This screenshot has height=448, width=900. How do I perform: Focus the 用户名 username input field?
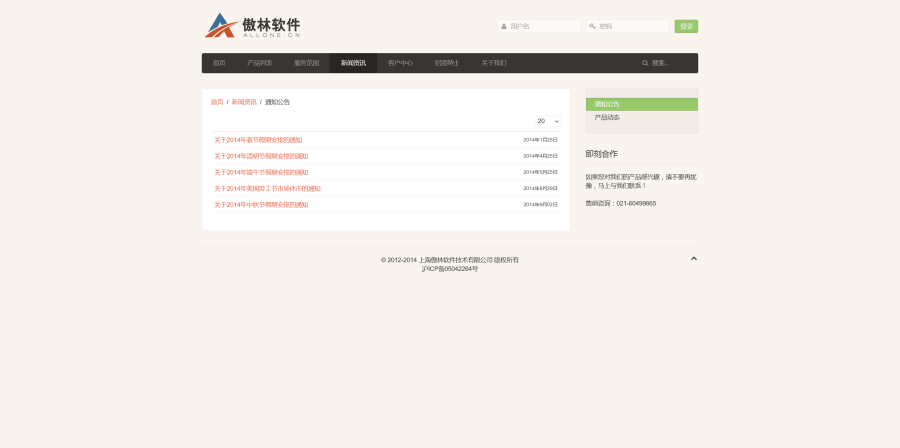pos(539,26)
